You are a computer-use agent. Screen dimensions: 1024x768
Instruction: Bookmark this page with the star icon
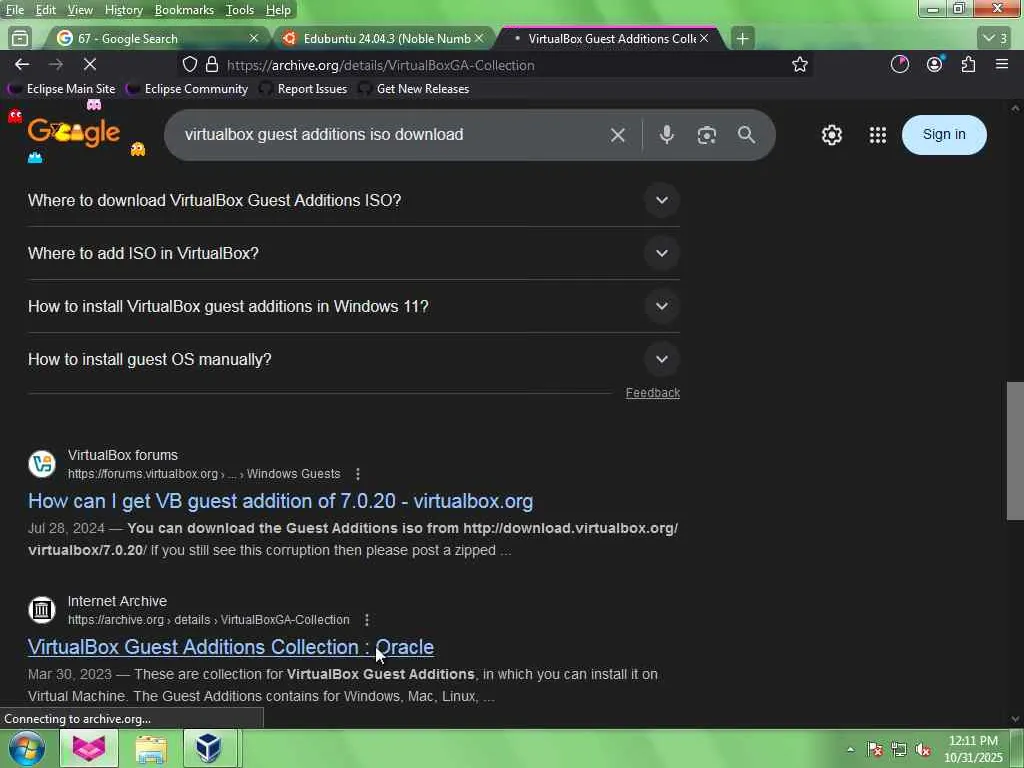click(x=799, y=65)
